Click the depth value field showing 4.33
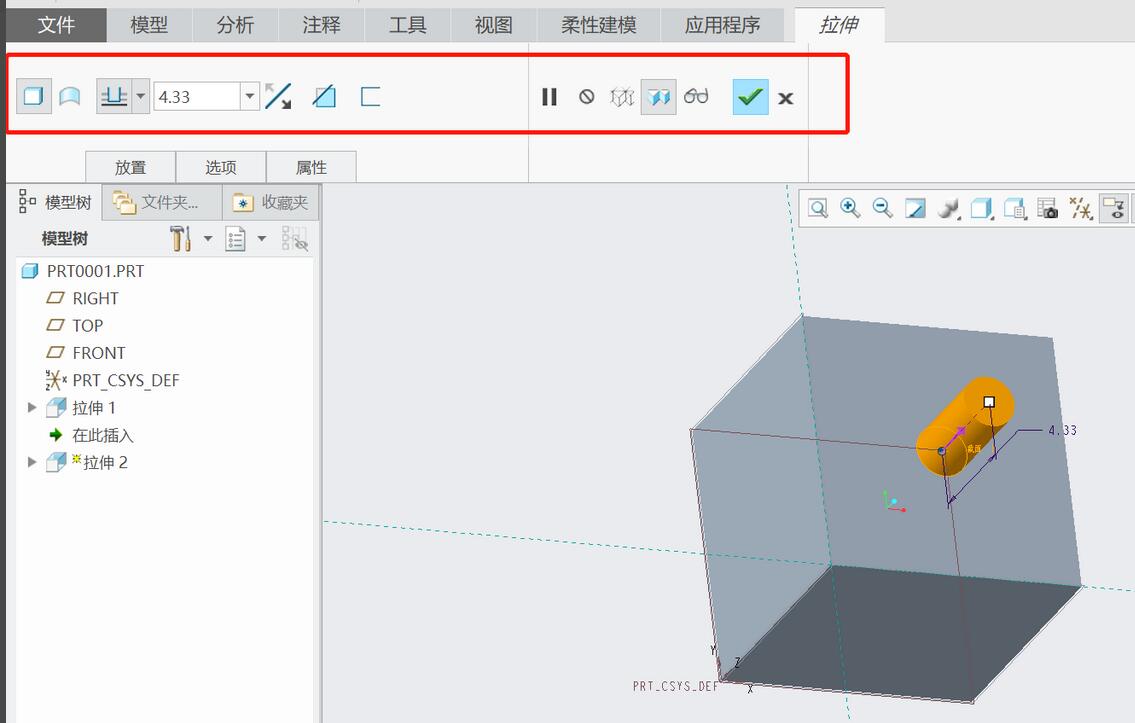1135x723 pixels. click(196, 97)
